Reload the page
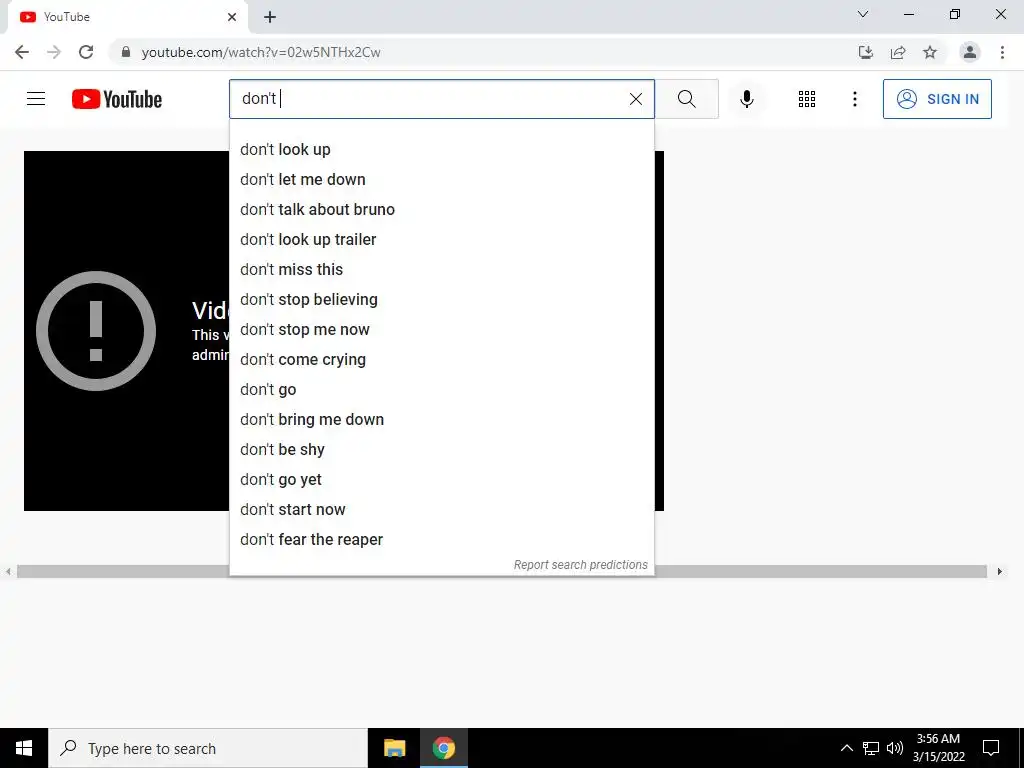The width and height of the screenshot is (1024, 768). (86, 52)
